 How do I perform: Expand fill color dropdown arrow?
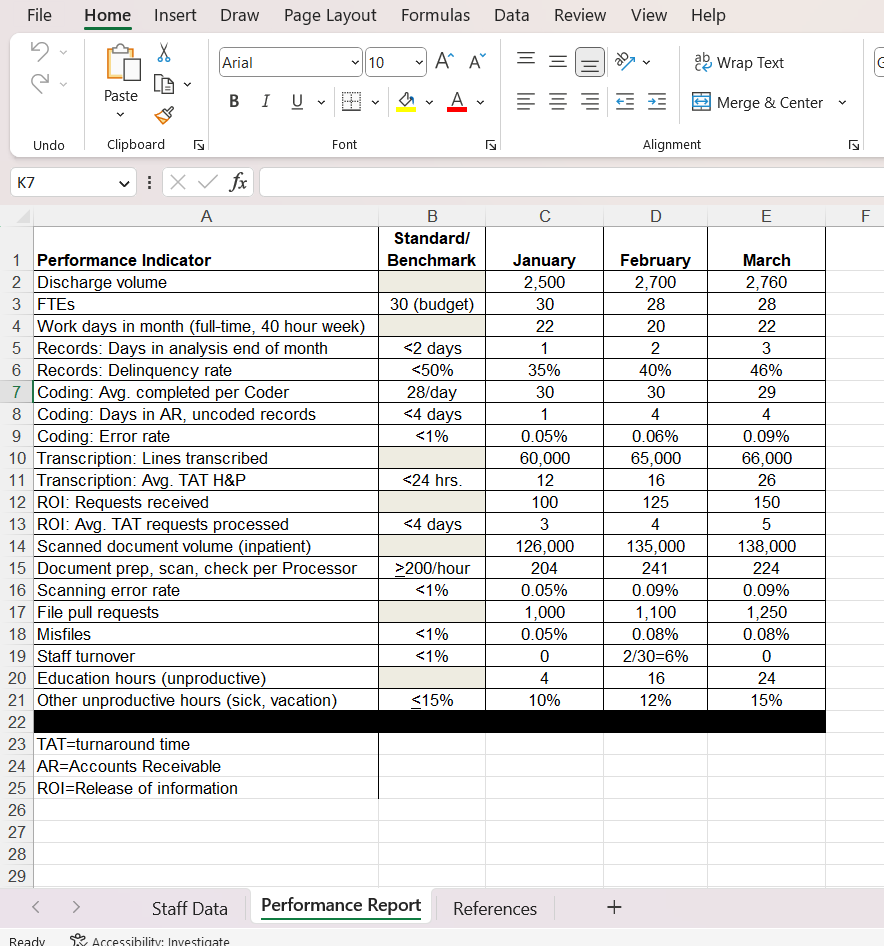click(430, 103)
